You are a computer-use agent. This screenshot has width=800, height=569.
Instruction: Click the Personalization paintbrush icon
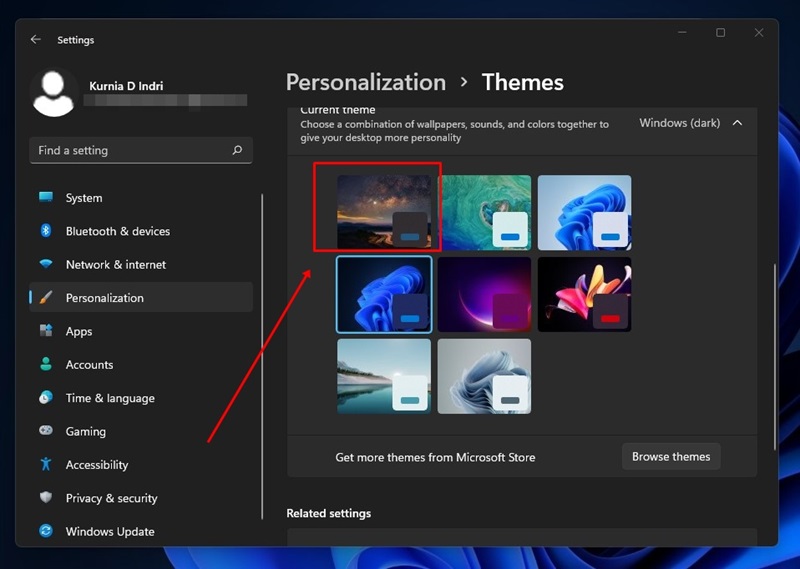tap(46, 298)
